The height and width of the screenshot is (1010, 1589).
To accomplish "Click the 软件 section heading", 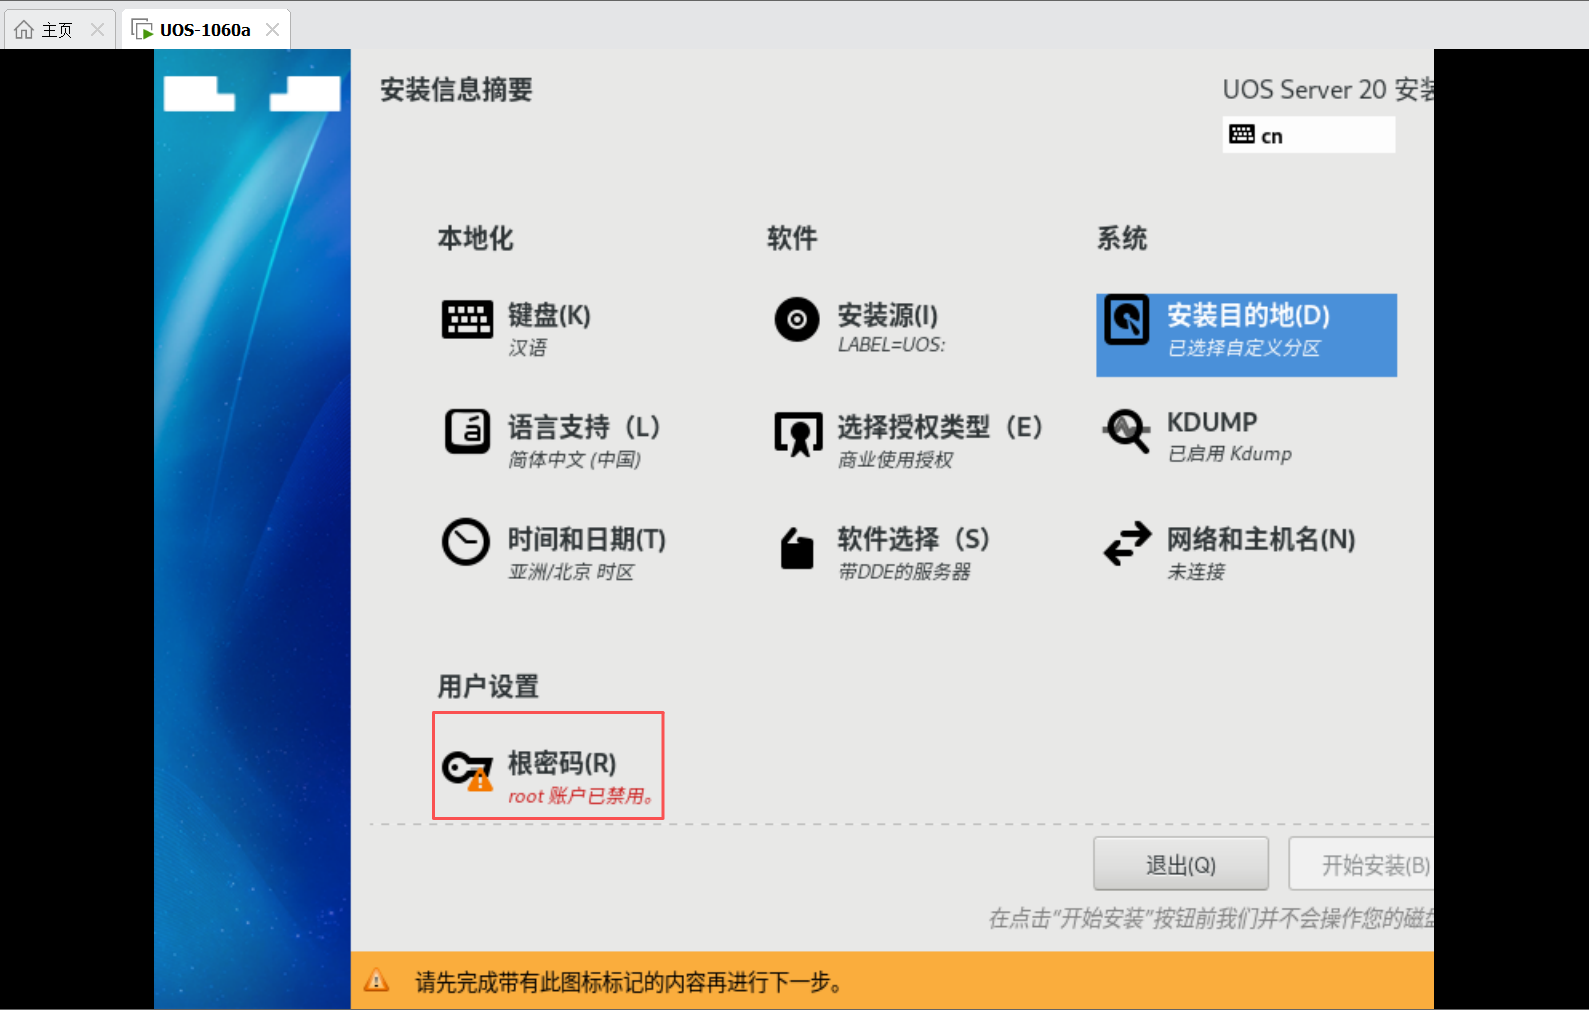I will [792, 238].
